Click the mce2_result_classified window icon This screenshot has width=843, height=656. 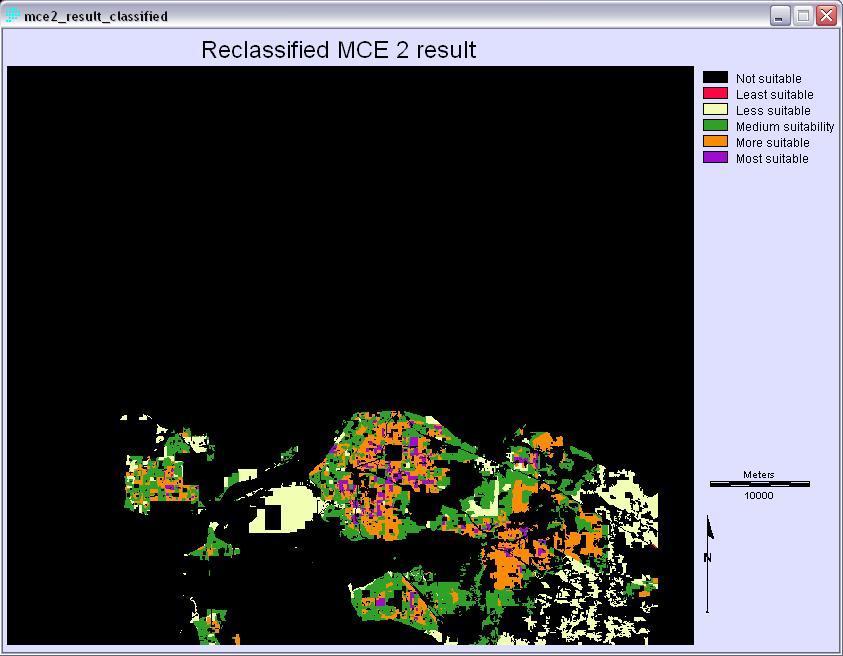13,16
